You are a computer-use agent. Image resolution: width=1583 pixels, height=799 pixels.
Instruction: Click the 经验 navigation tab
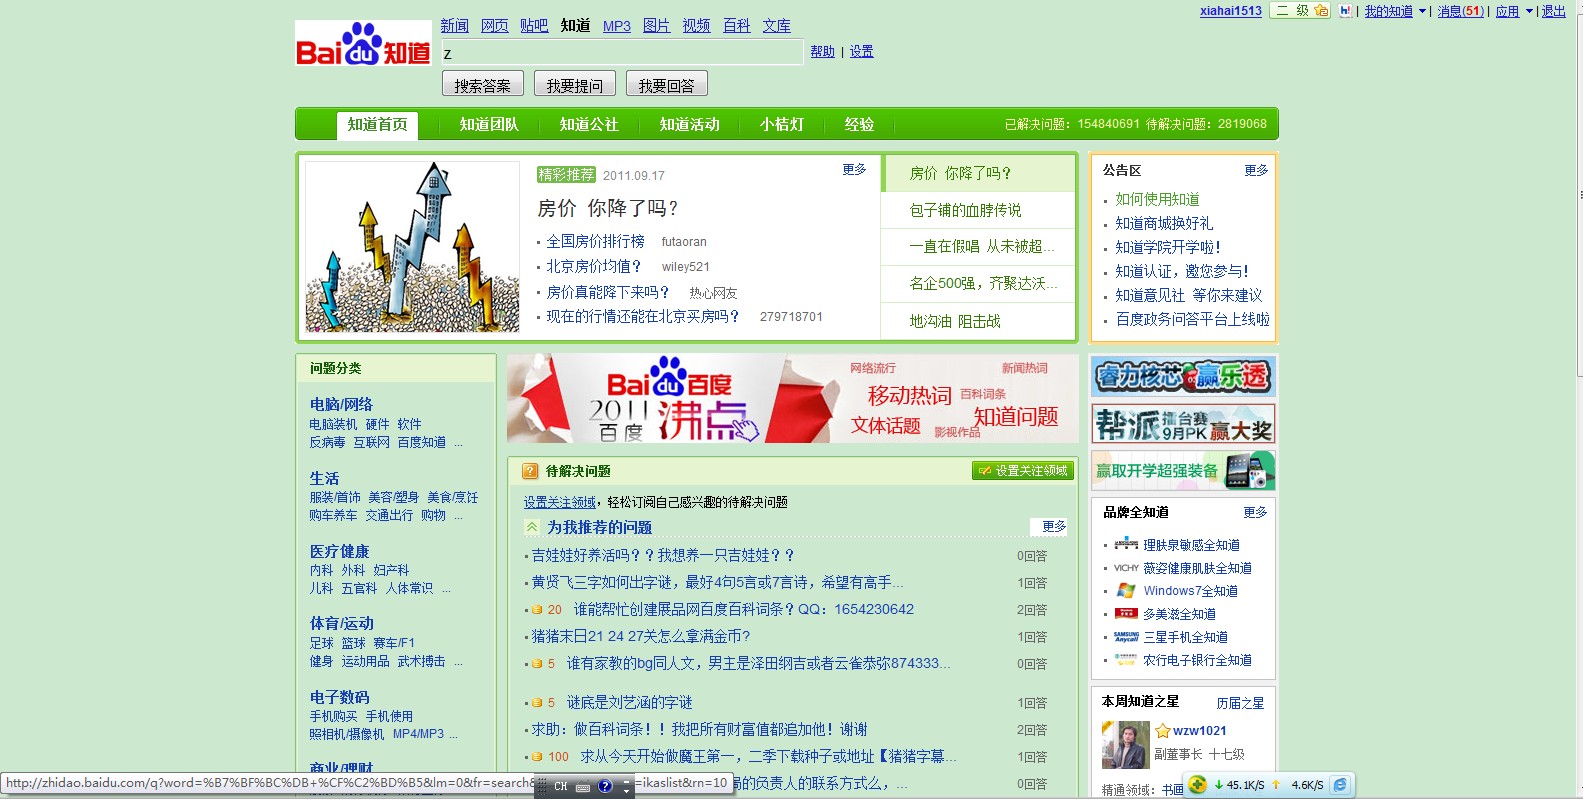coord(859,124)
